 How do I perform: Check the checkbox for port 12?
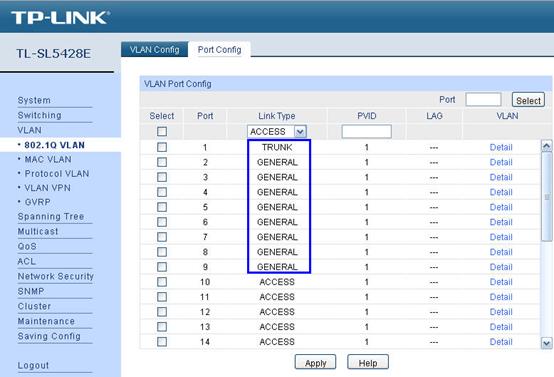[162, 312]
